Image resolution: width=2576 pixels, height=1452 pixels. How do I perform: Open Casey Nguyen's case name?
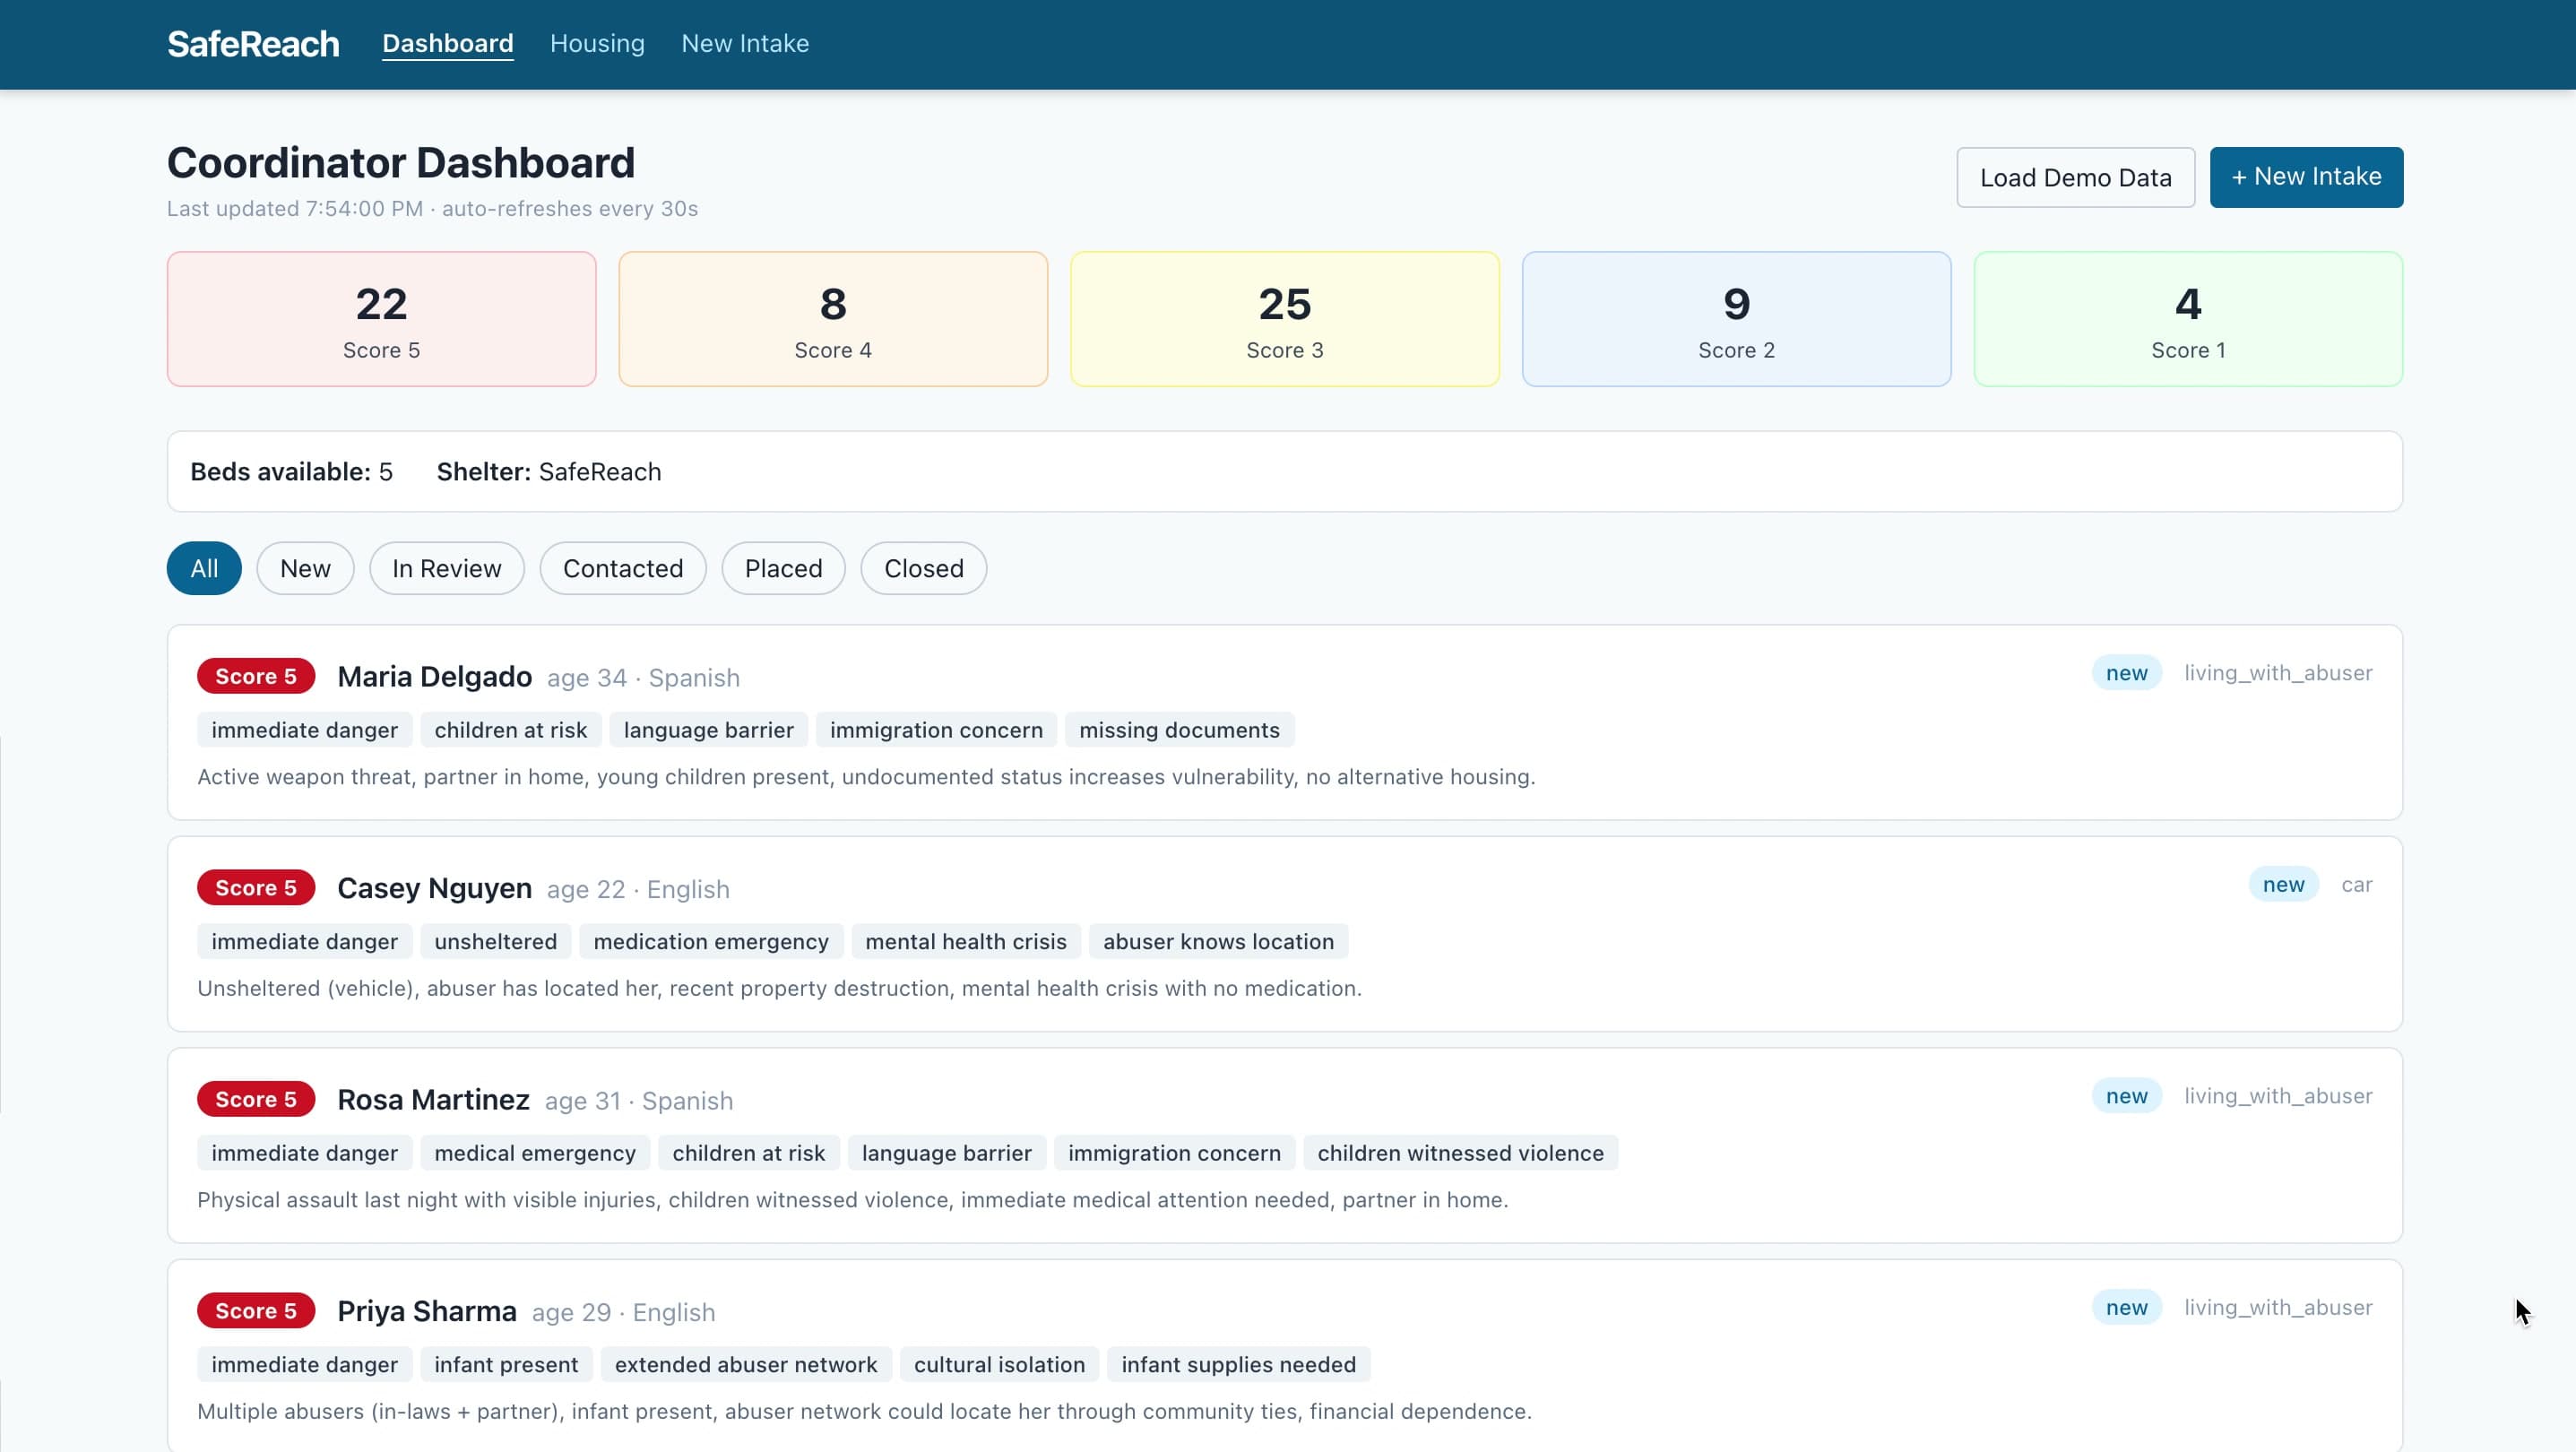[x=434, y=888]
